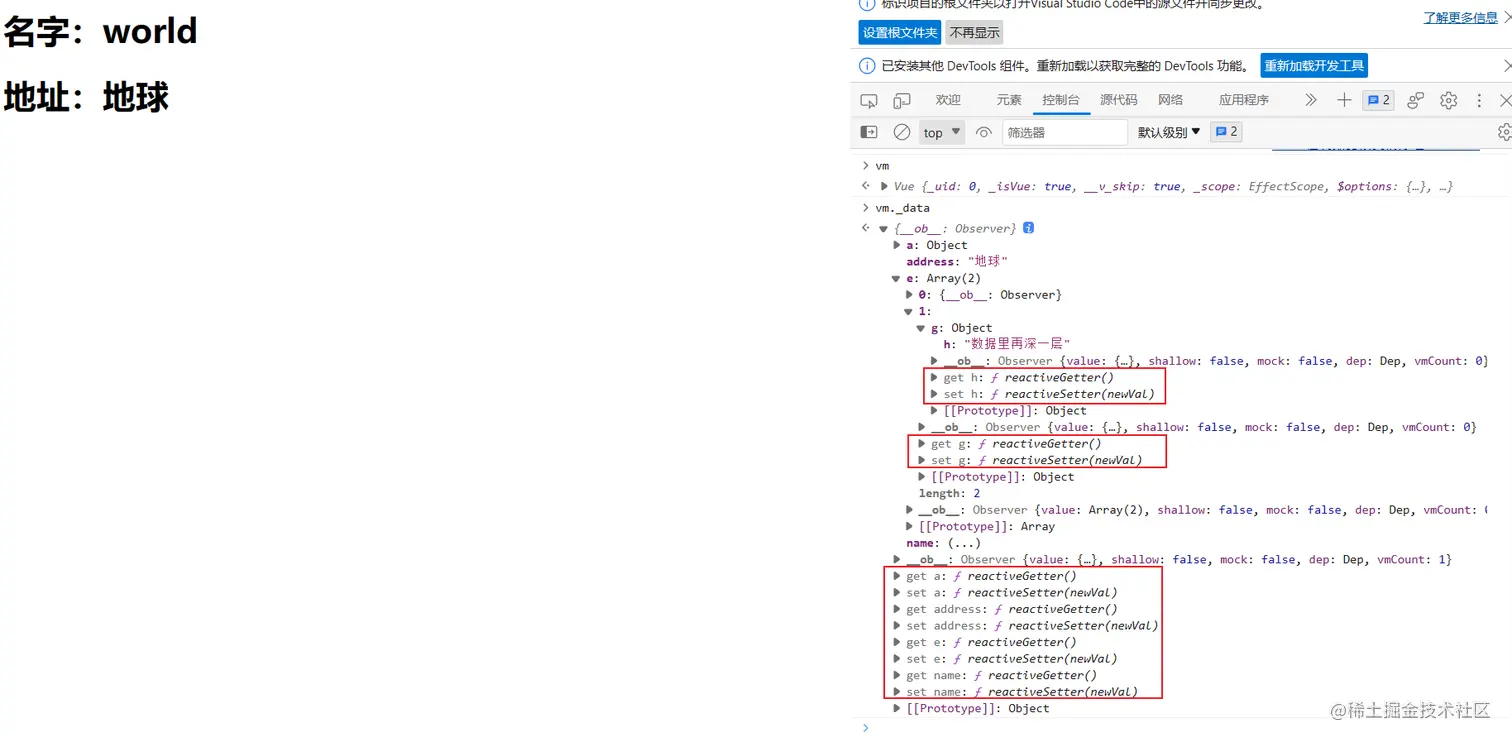Click the page heading 地址：地球
The height and width of the screenshot is (742, 1512).
click(x=86, y=97)
